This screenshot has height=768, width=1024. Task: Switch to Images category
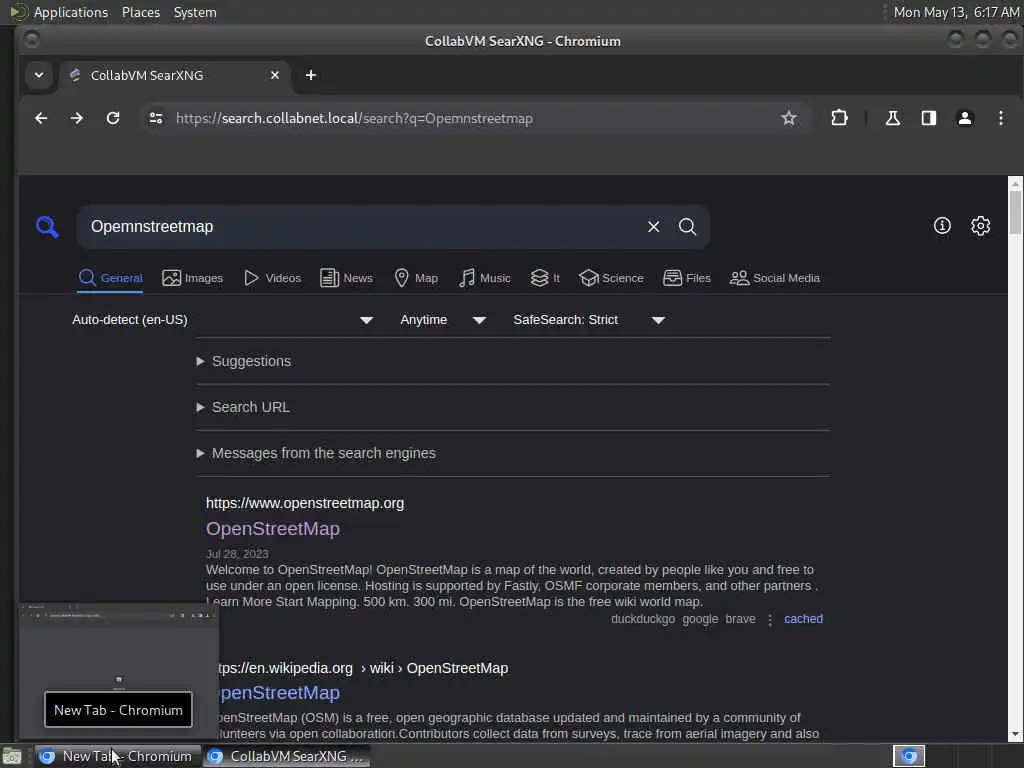click(x=193, y=278)
